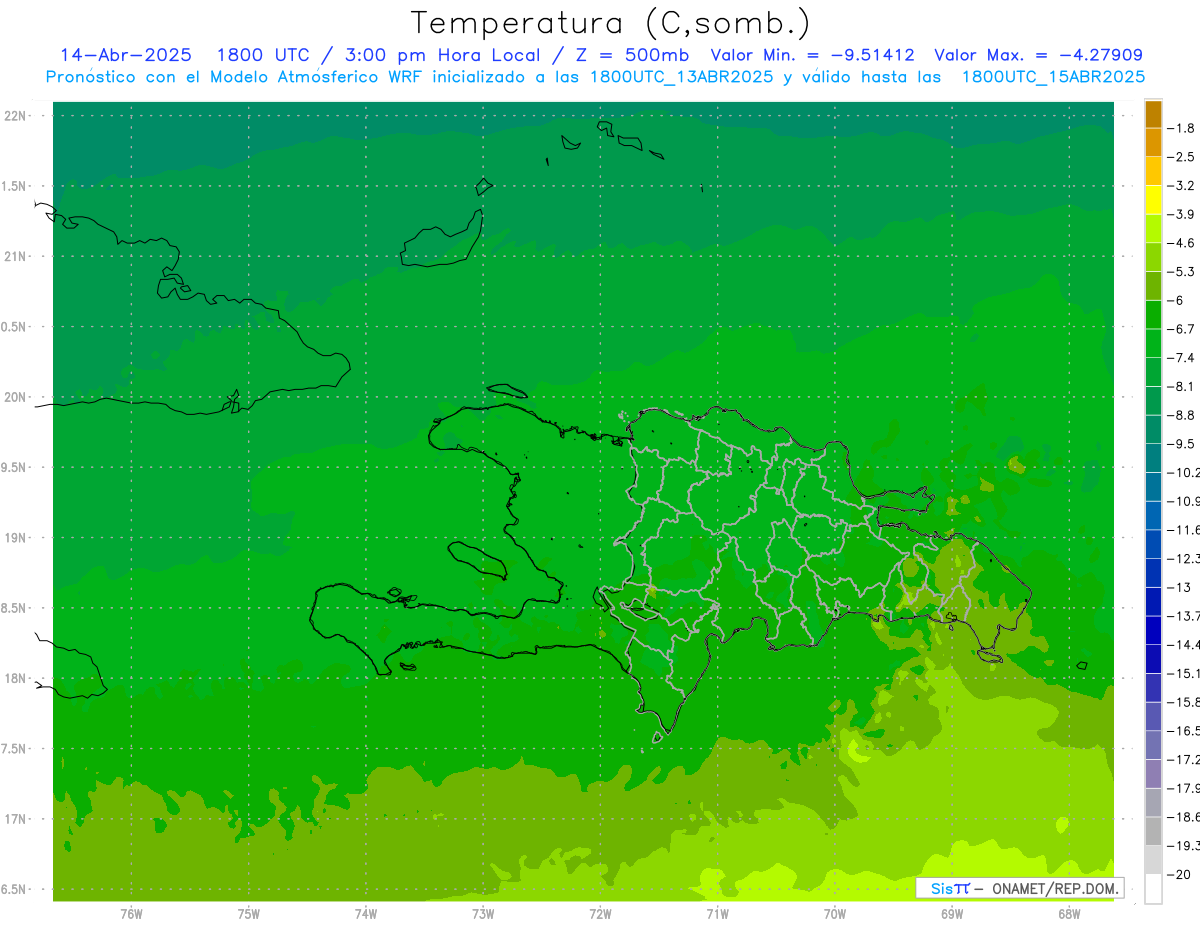The image size is (1200, 927).
Task: Click the "1800UTC_15ABR2025" valid-until timestamp
Action: 1053,77
